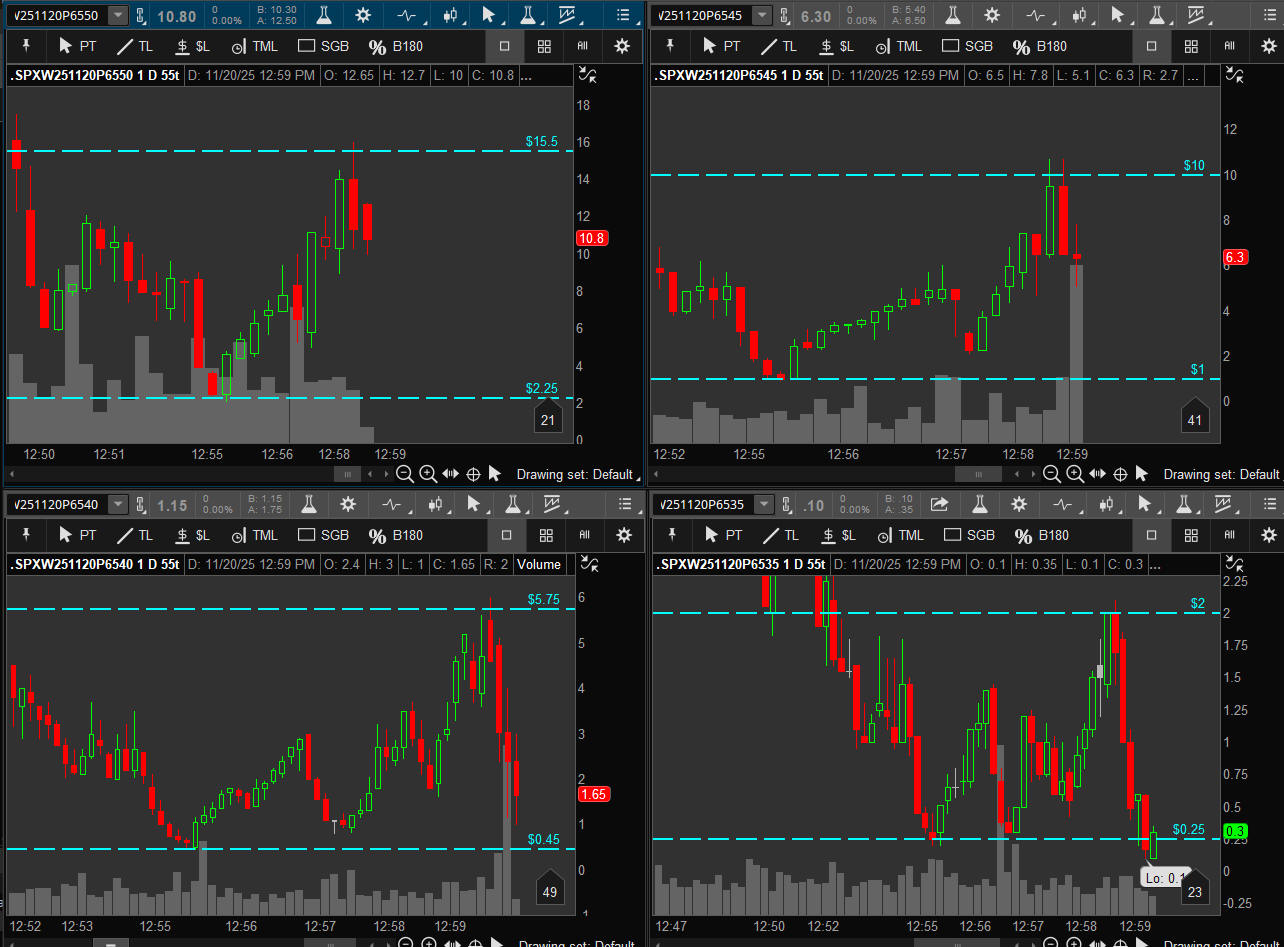Screen dimensions: 1284x947
Task: Open Drawing set: Default menu under P6545 chart
Action: [1221, 474]
